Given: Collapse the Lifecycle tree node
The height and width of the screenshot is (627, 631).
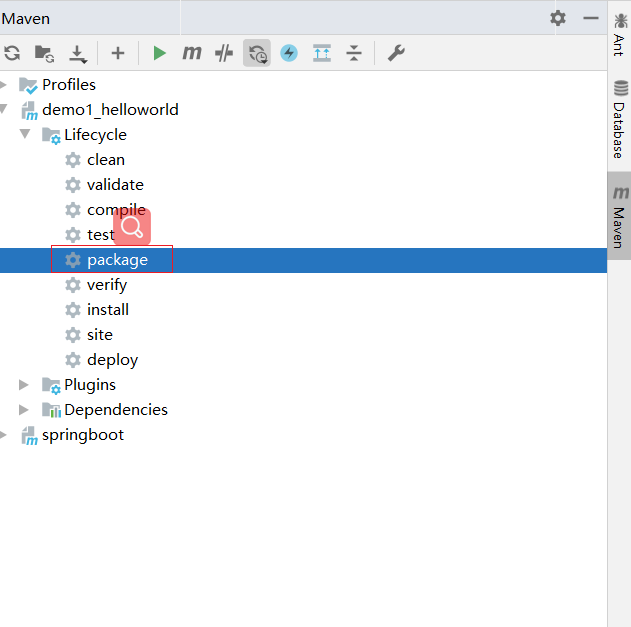Looking at the screenshot, I should coord(25,134).
